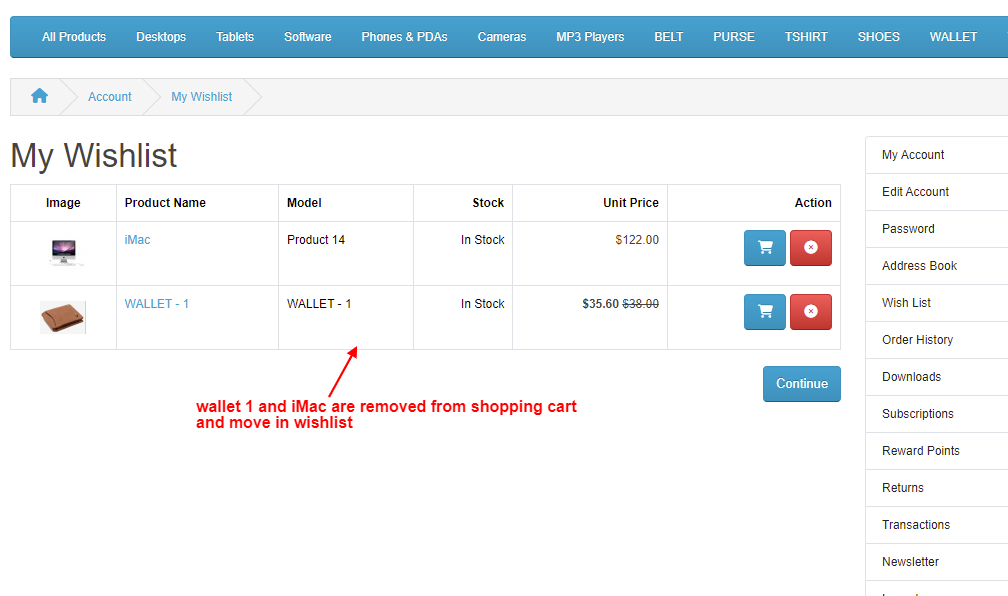
Task: Open Wish List in sidebar
Action: pyautogui.click(x=937, y=303)
